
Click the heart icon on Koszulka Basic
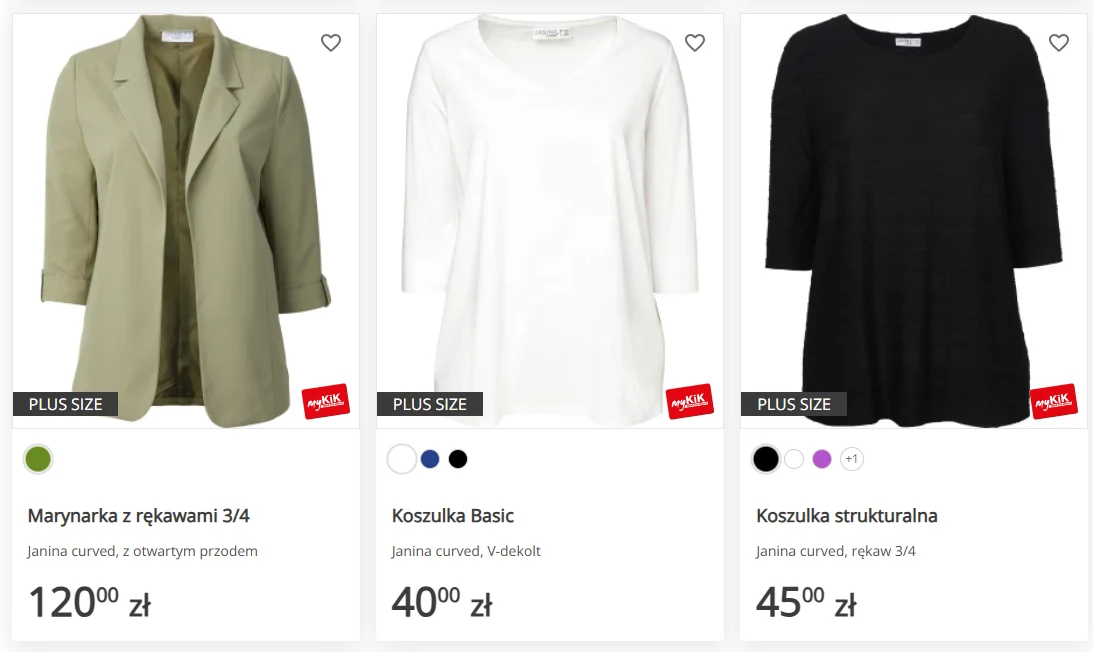pos(695,42)
